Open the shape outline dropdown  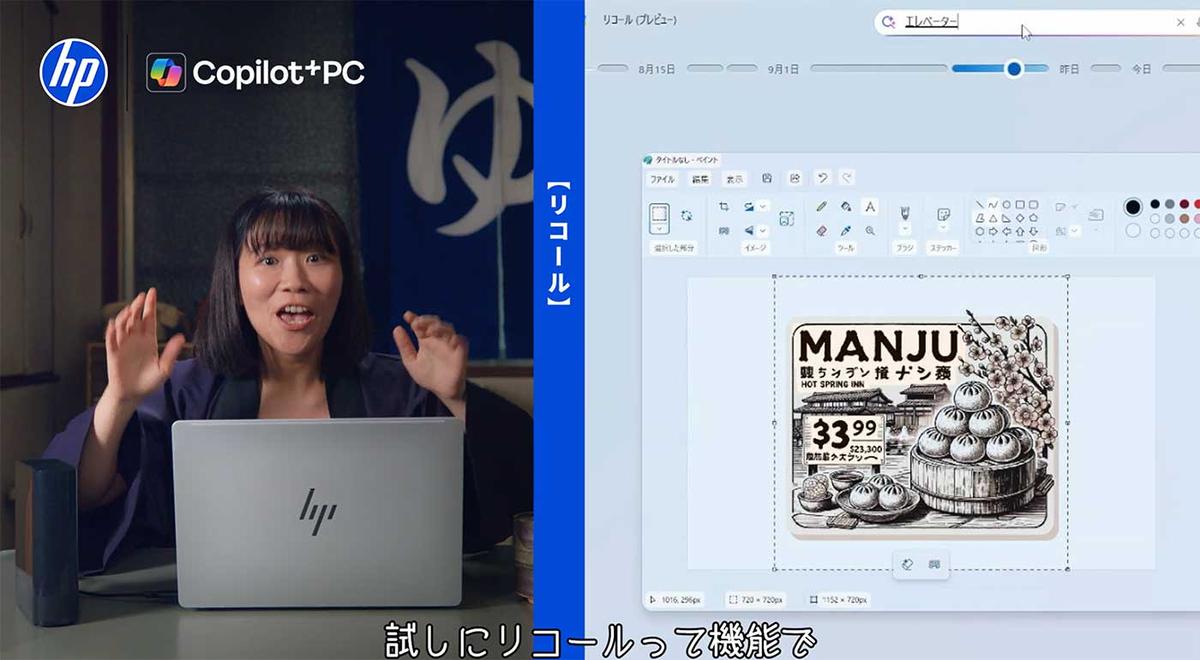coord(1074,207)
